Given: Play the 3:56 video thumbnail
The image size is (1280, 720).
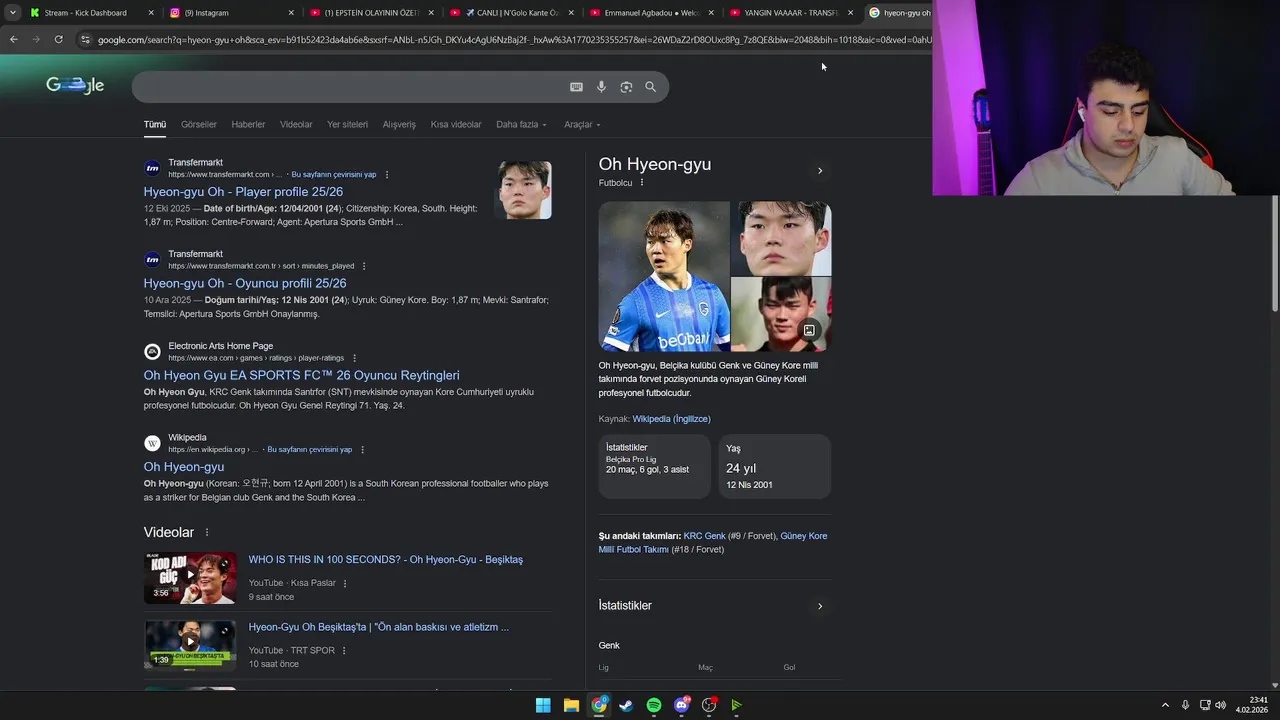Looking at the screenshot, I should 190,578.
